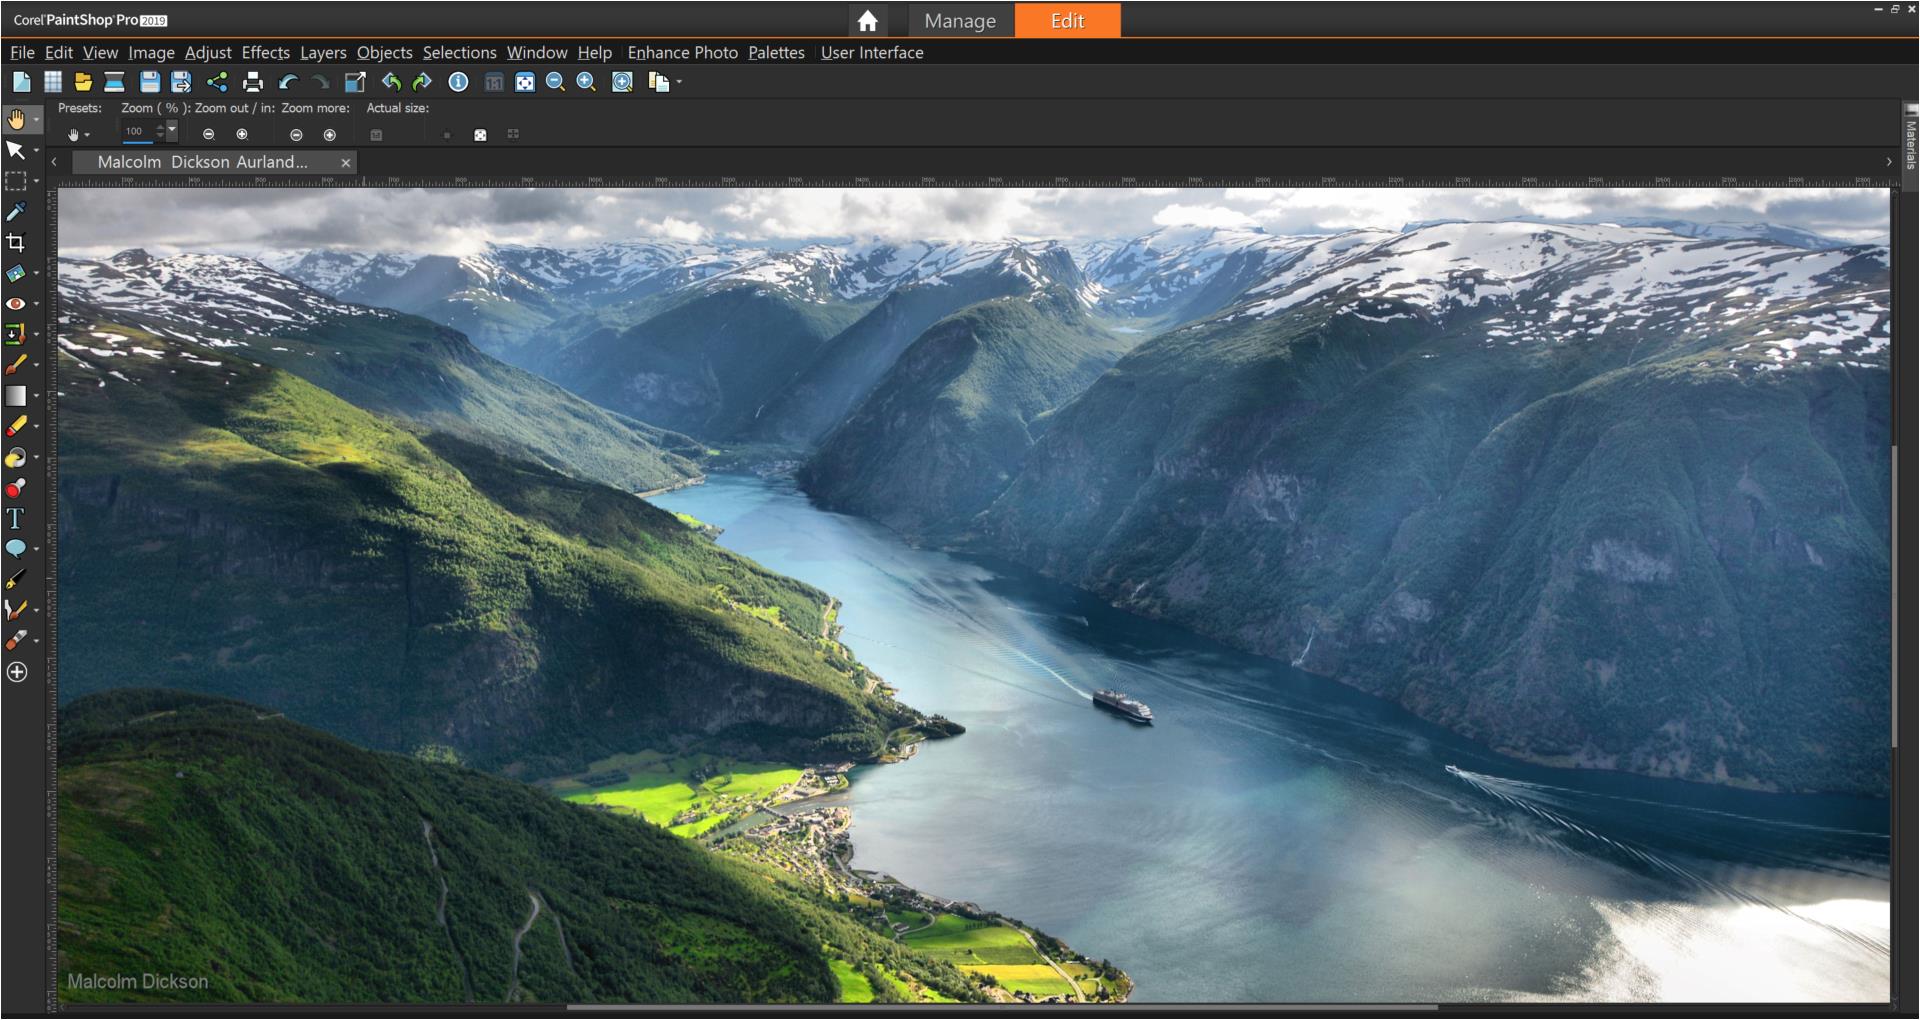Expand the Presets dropdown in options bar
This screenshot has height=1020, width=1920.
(x=87, y=135)
